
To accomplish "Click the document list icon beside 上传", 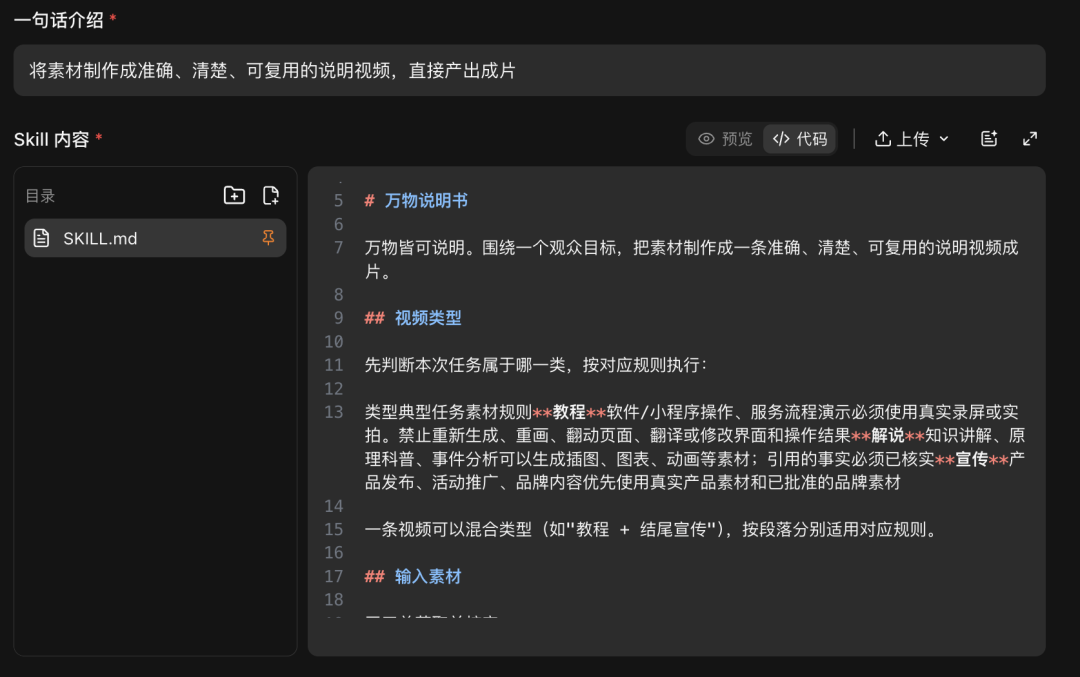I will click(989, 139).
